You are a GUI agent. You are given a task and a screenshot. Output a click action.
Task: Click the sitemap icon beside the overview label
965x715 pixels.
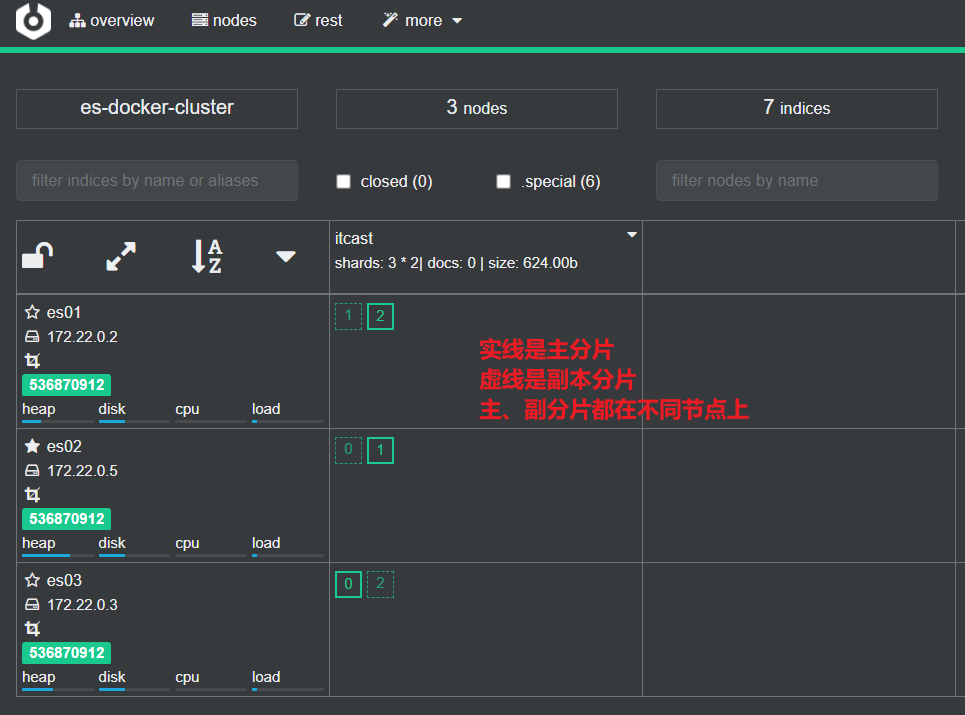[78, 20]
